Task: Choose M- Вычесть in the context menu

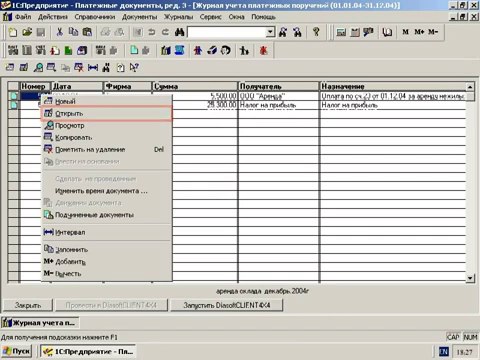Action: pos(107,274)
